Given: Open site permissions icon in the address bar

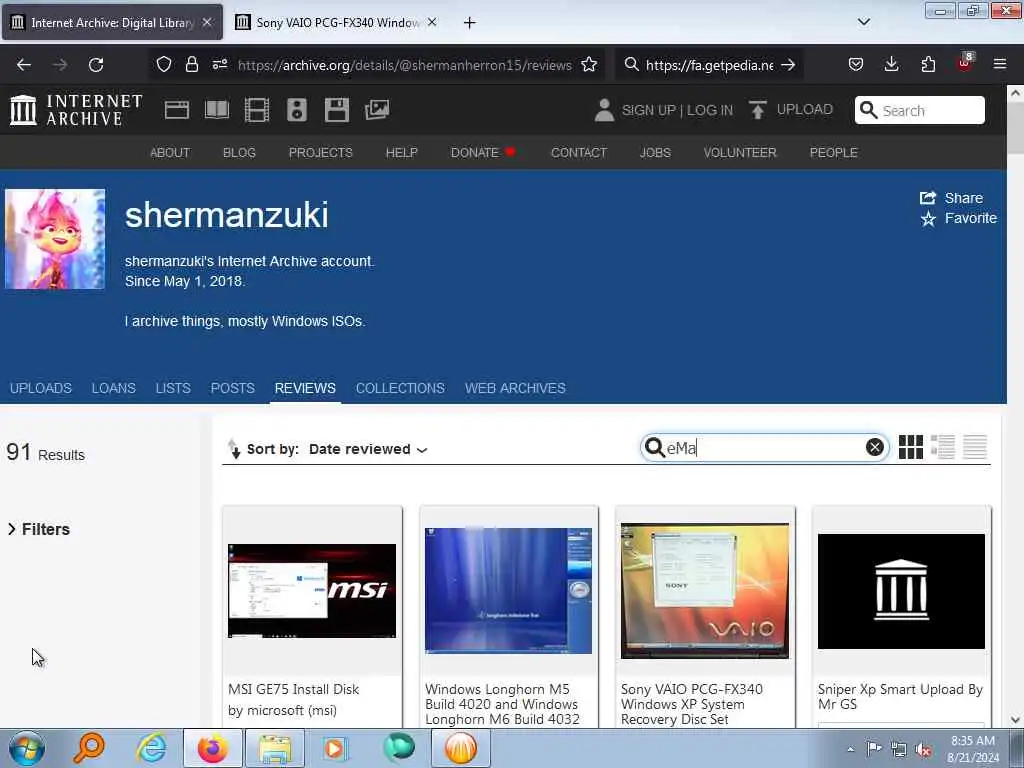Looking at the screenshot, I should click(220, 65).
